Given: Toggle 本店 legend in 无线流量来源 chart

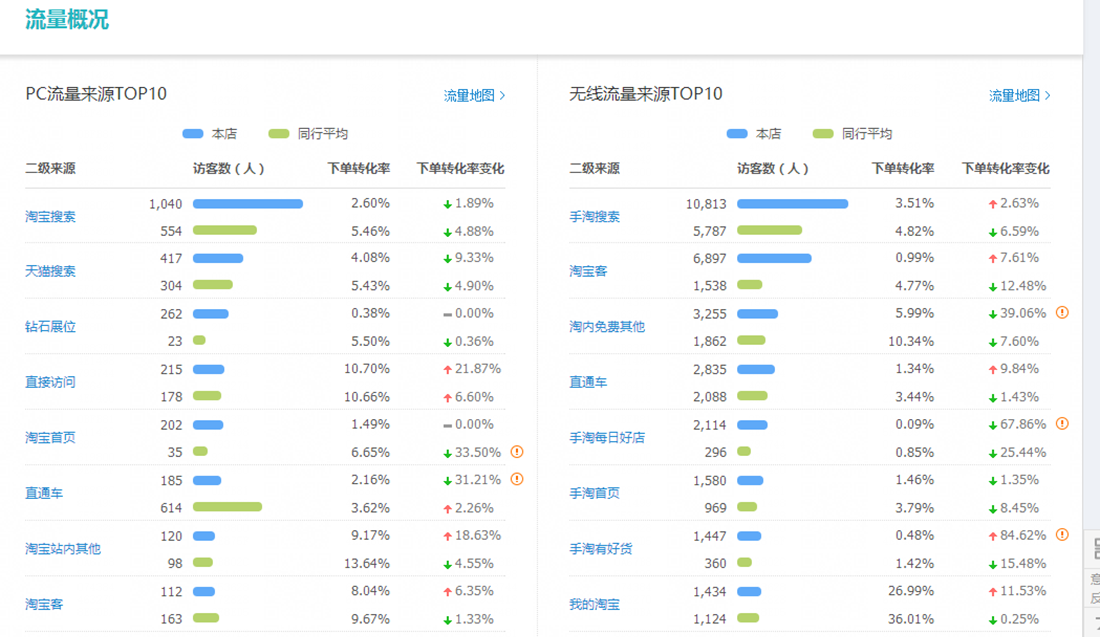Looking at the screenshot, I should (754, 134).
